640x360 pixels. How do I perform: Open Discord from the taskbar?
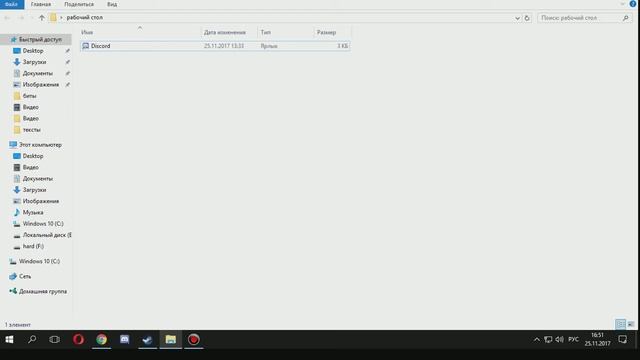click(124, 340)
